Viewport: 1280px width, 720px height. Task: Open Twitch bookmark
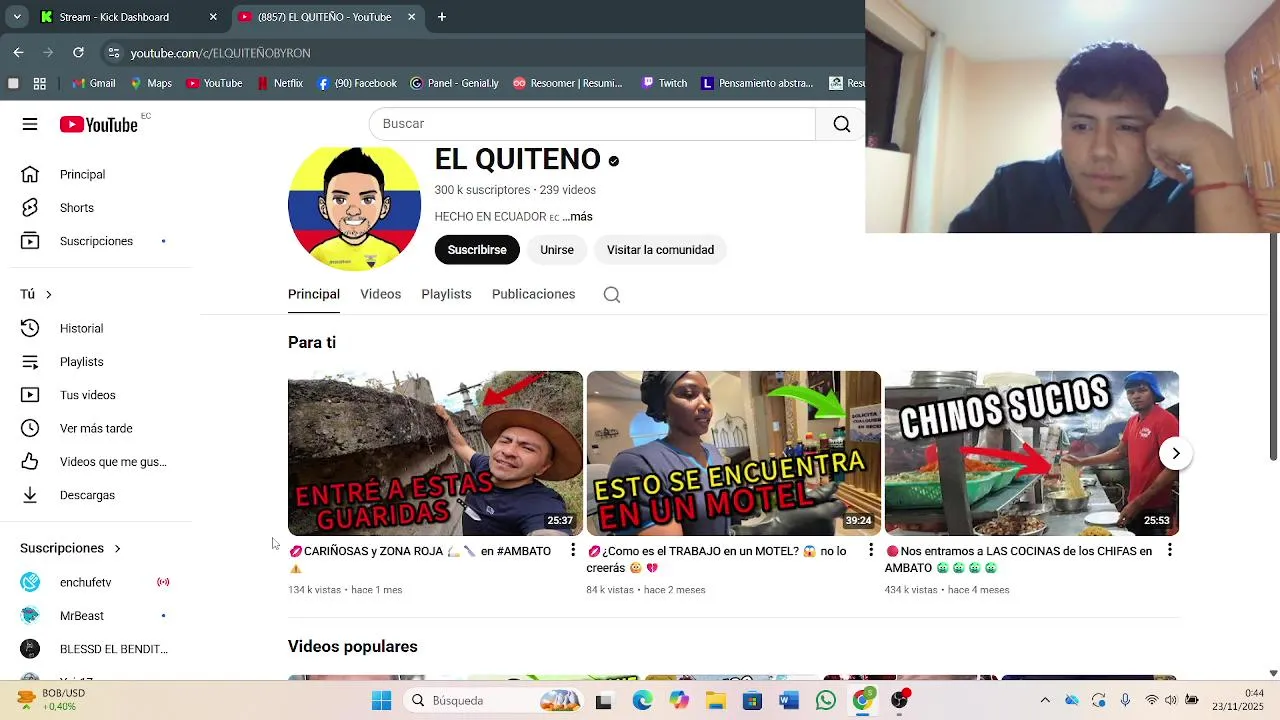tap(663, 83)
